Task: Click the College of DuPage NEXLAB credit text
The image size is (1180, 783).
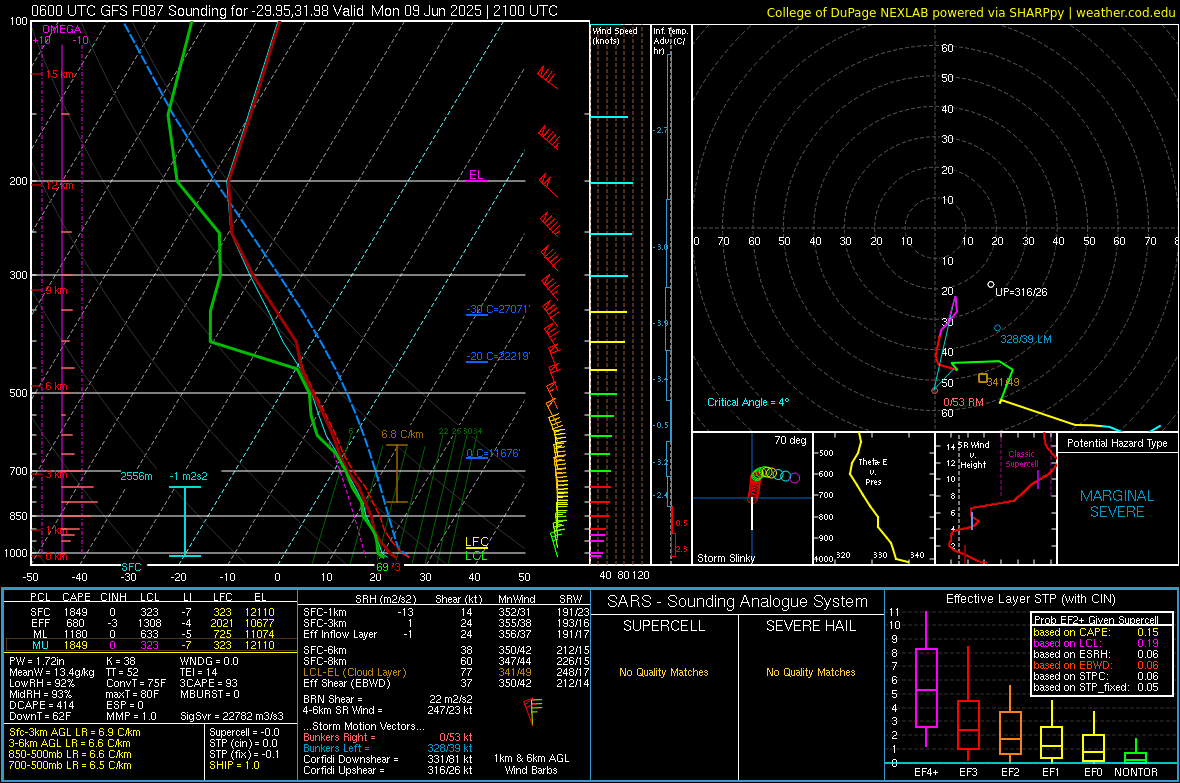Action: point(970,12)
